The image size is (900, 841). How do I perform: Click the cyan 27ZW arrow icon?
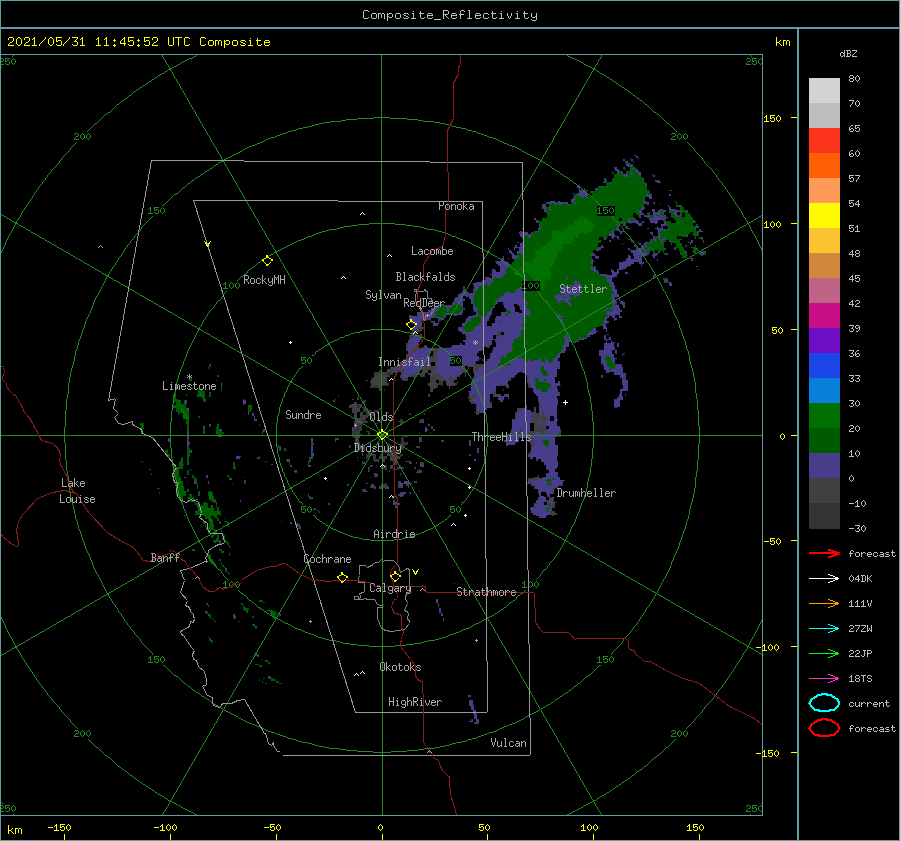[824, 629]
